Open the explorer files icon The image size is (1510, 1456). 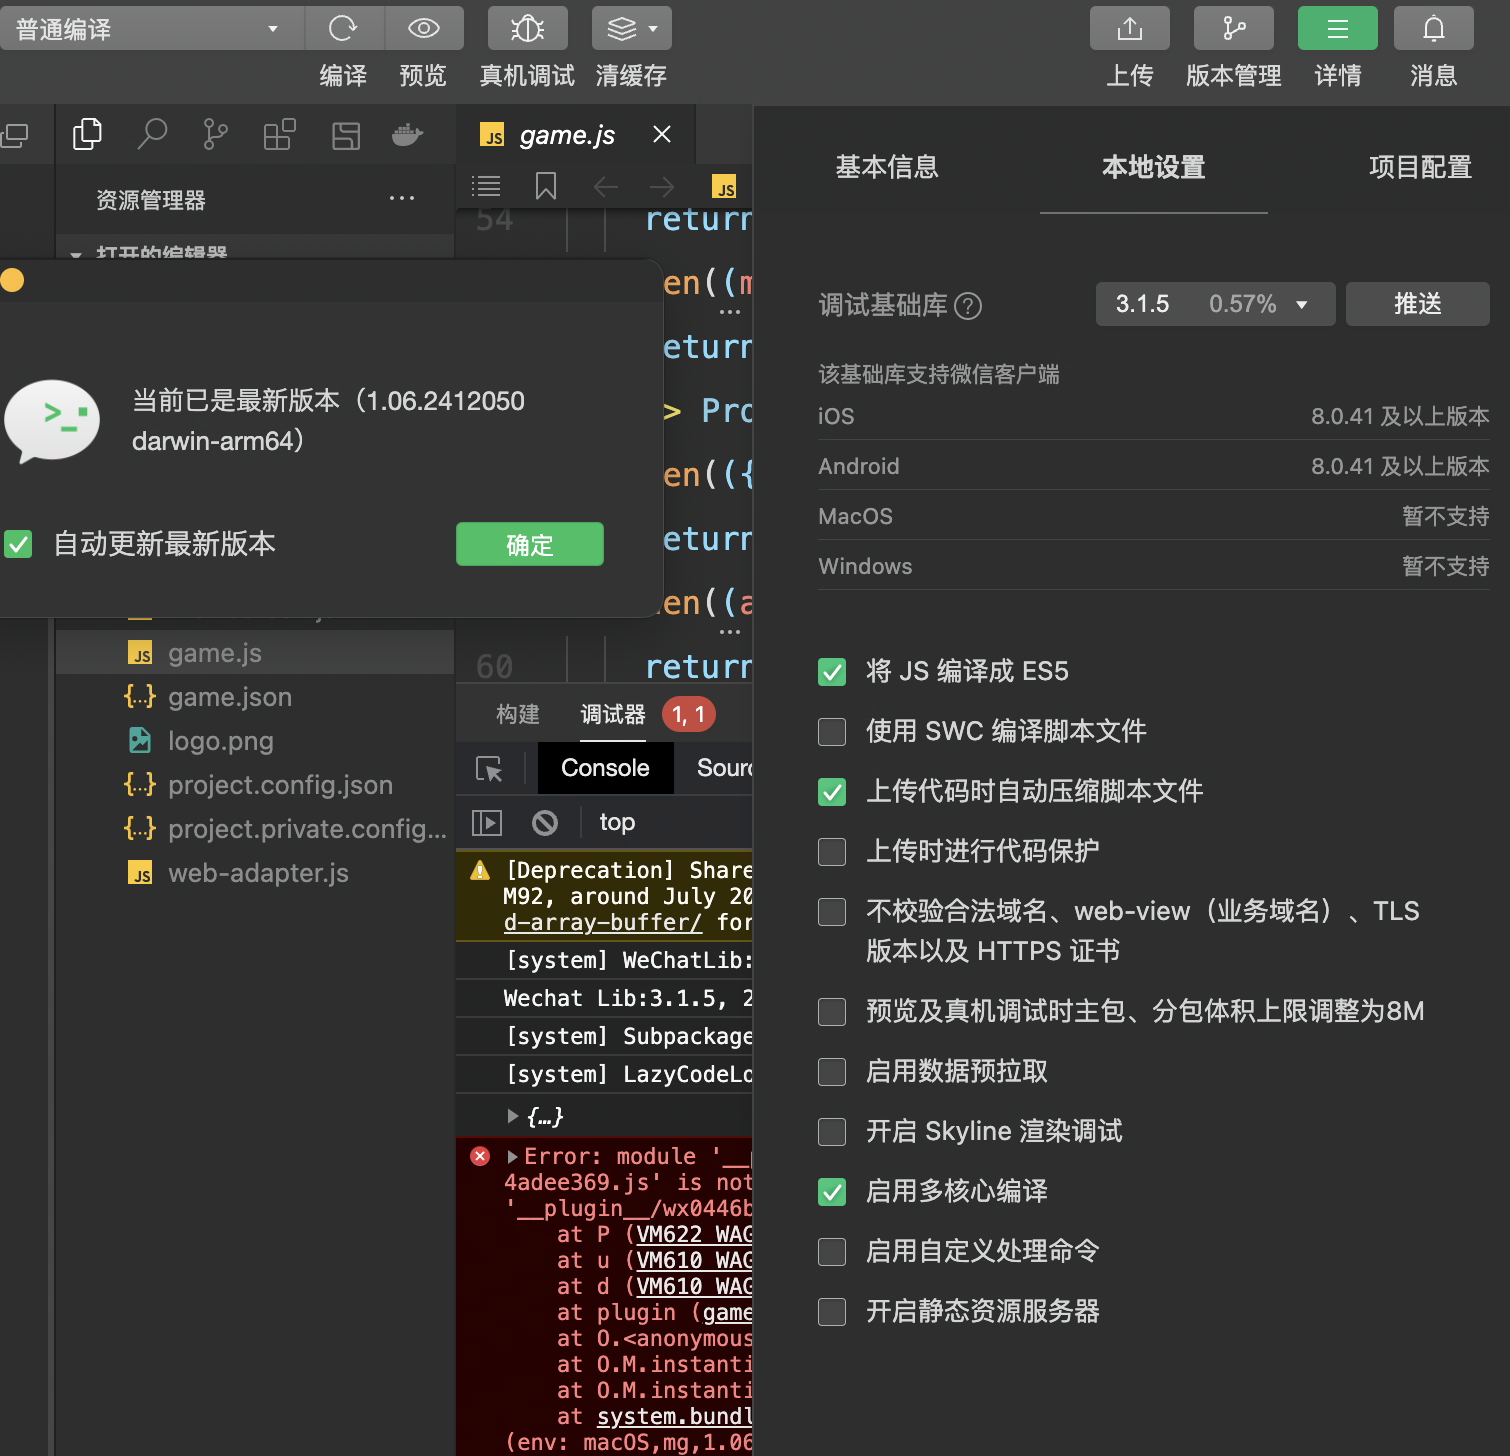(x=87, y=134)
